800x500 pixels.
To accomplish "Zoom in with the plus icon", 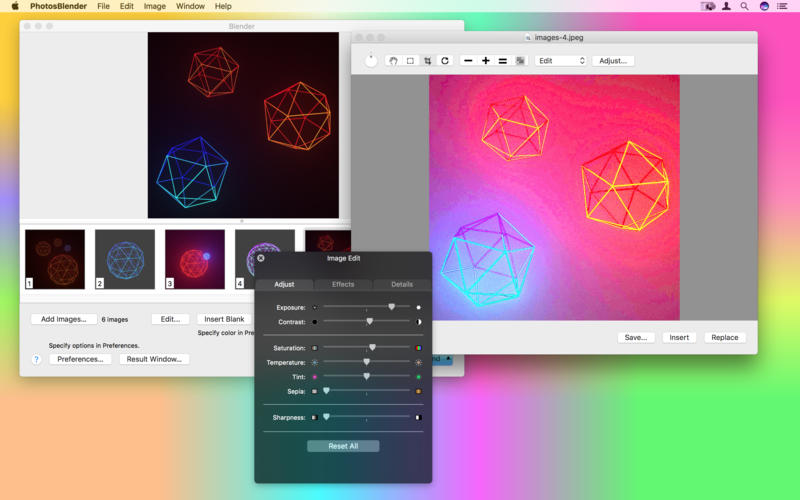I will (x=486, y=61).
